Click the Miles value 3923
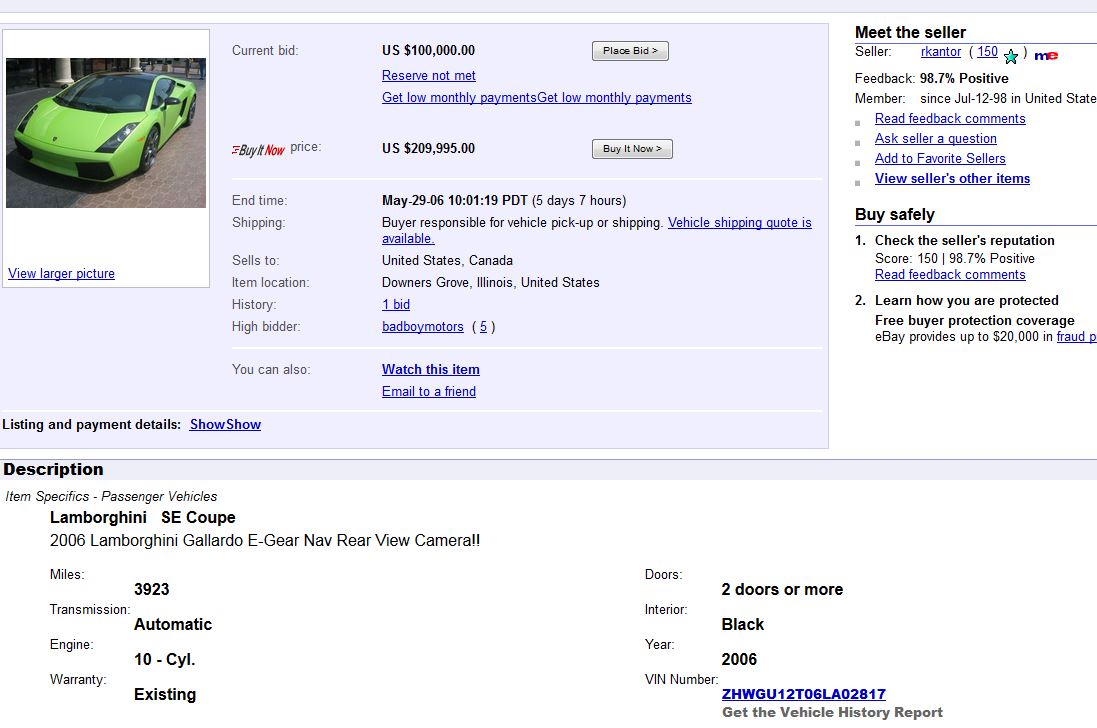Viewport: 1097px width, 728px height. (152, 590)
